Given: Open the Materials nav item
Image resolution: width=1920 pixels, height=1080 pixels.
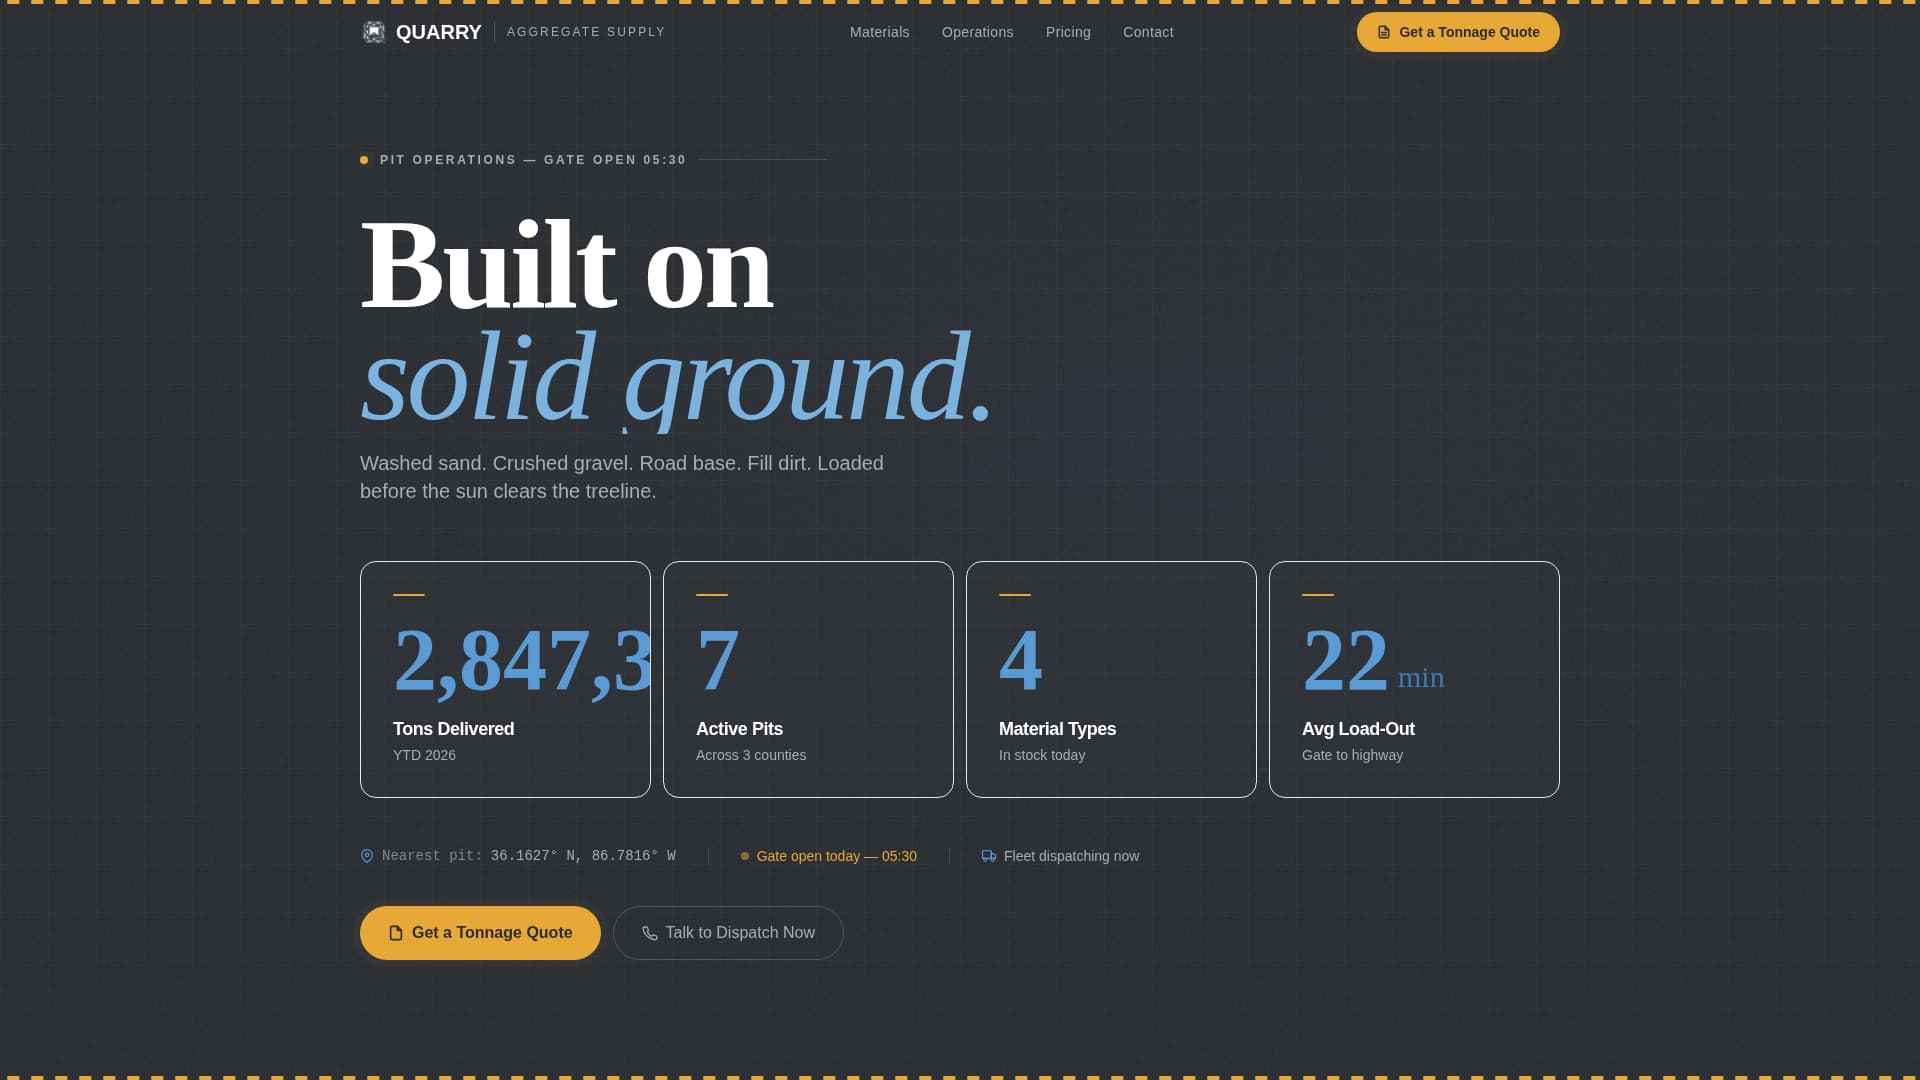Looking at the screenshot, I should pos(879,32).
